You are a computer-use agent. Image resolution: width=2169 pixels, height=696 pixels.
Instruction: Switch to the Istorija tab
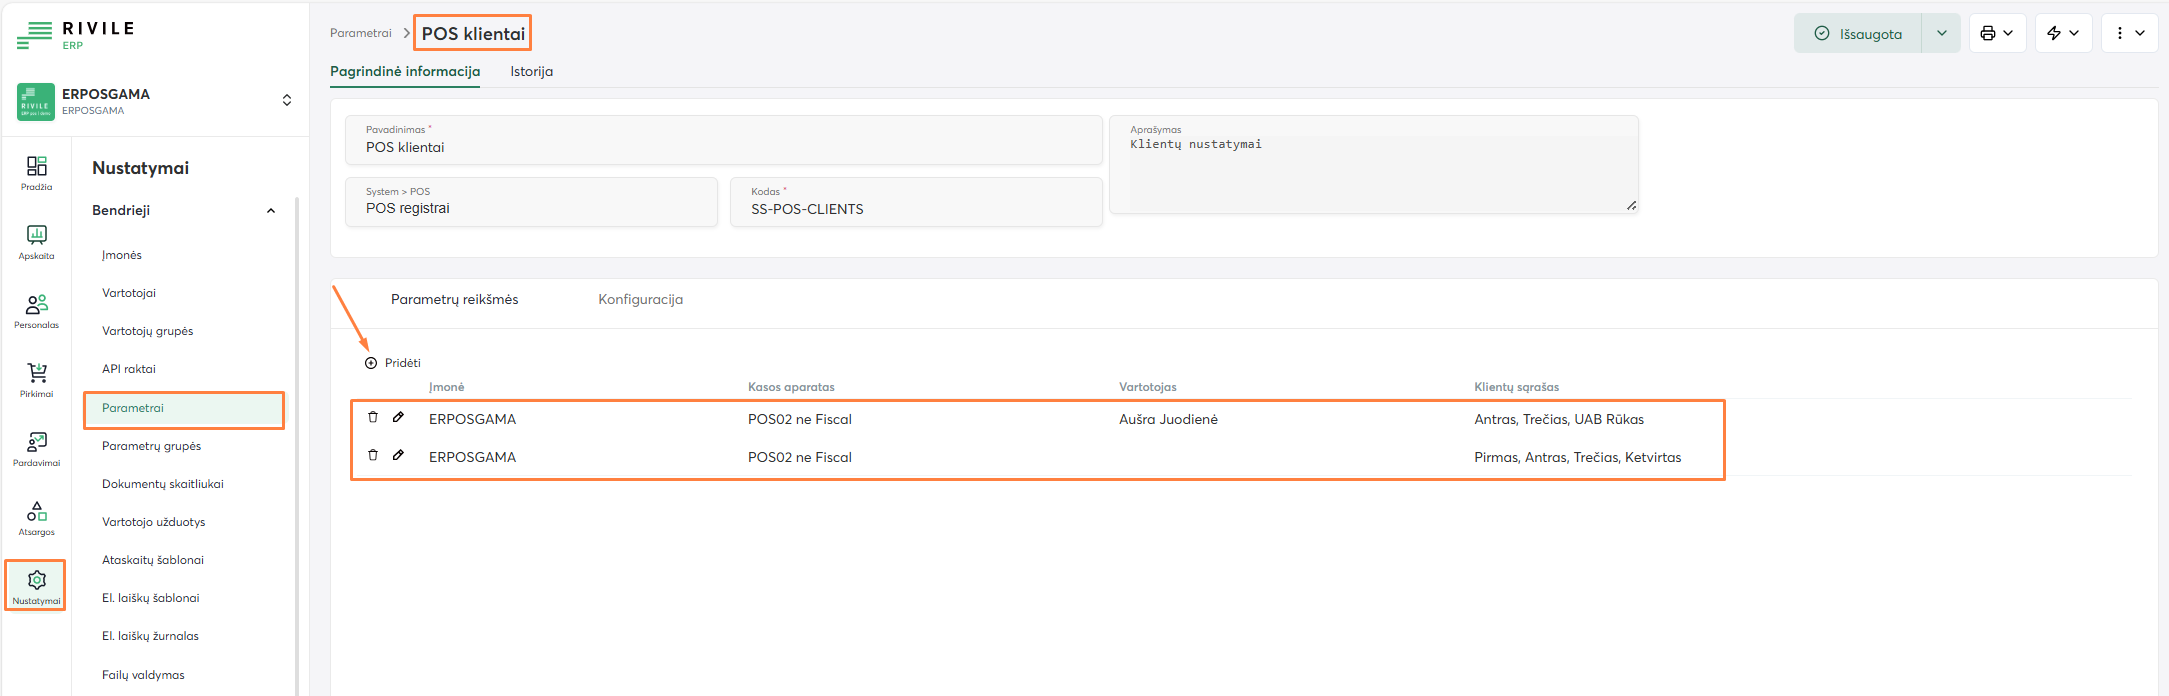(531, 72)
